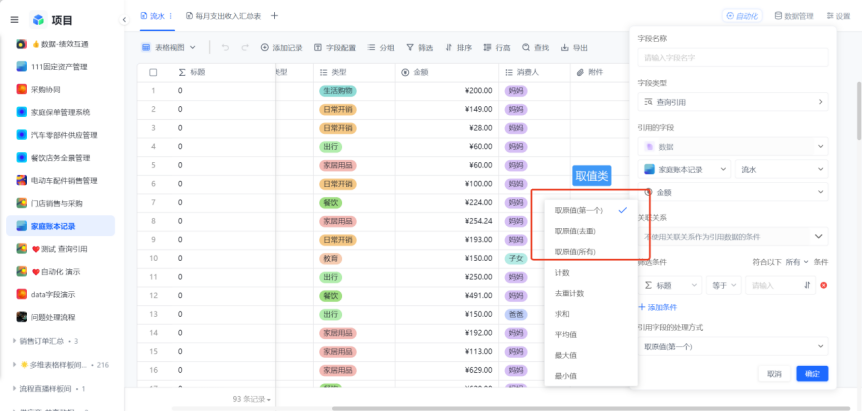862x411 pixels.
Task: Select 平均值 option
Action: (591, 334)
